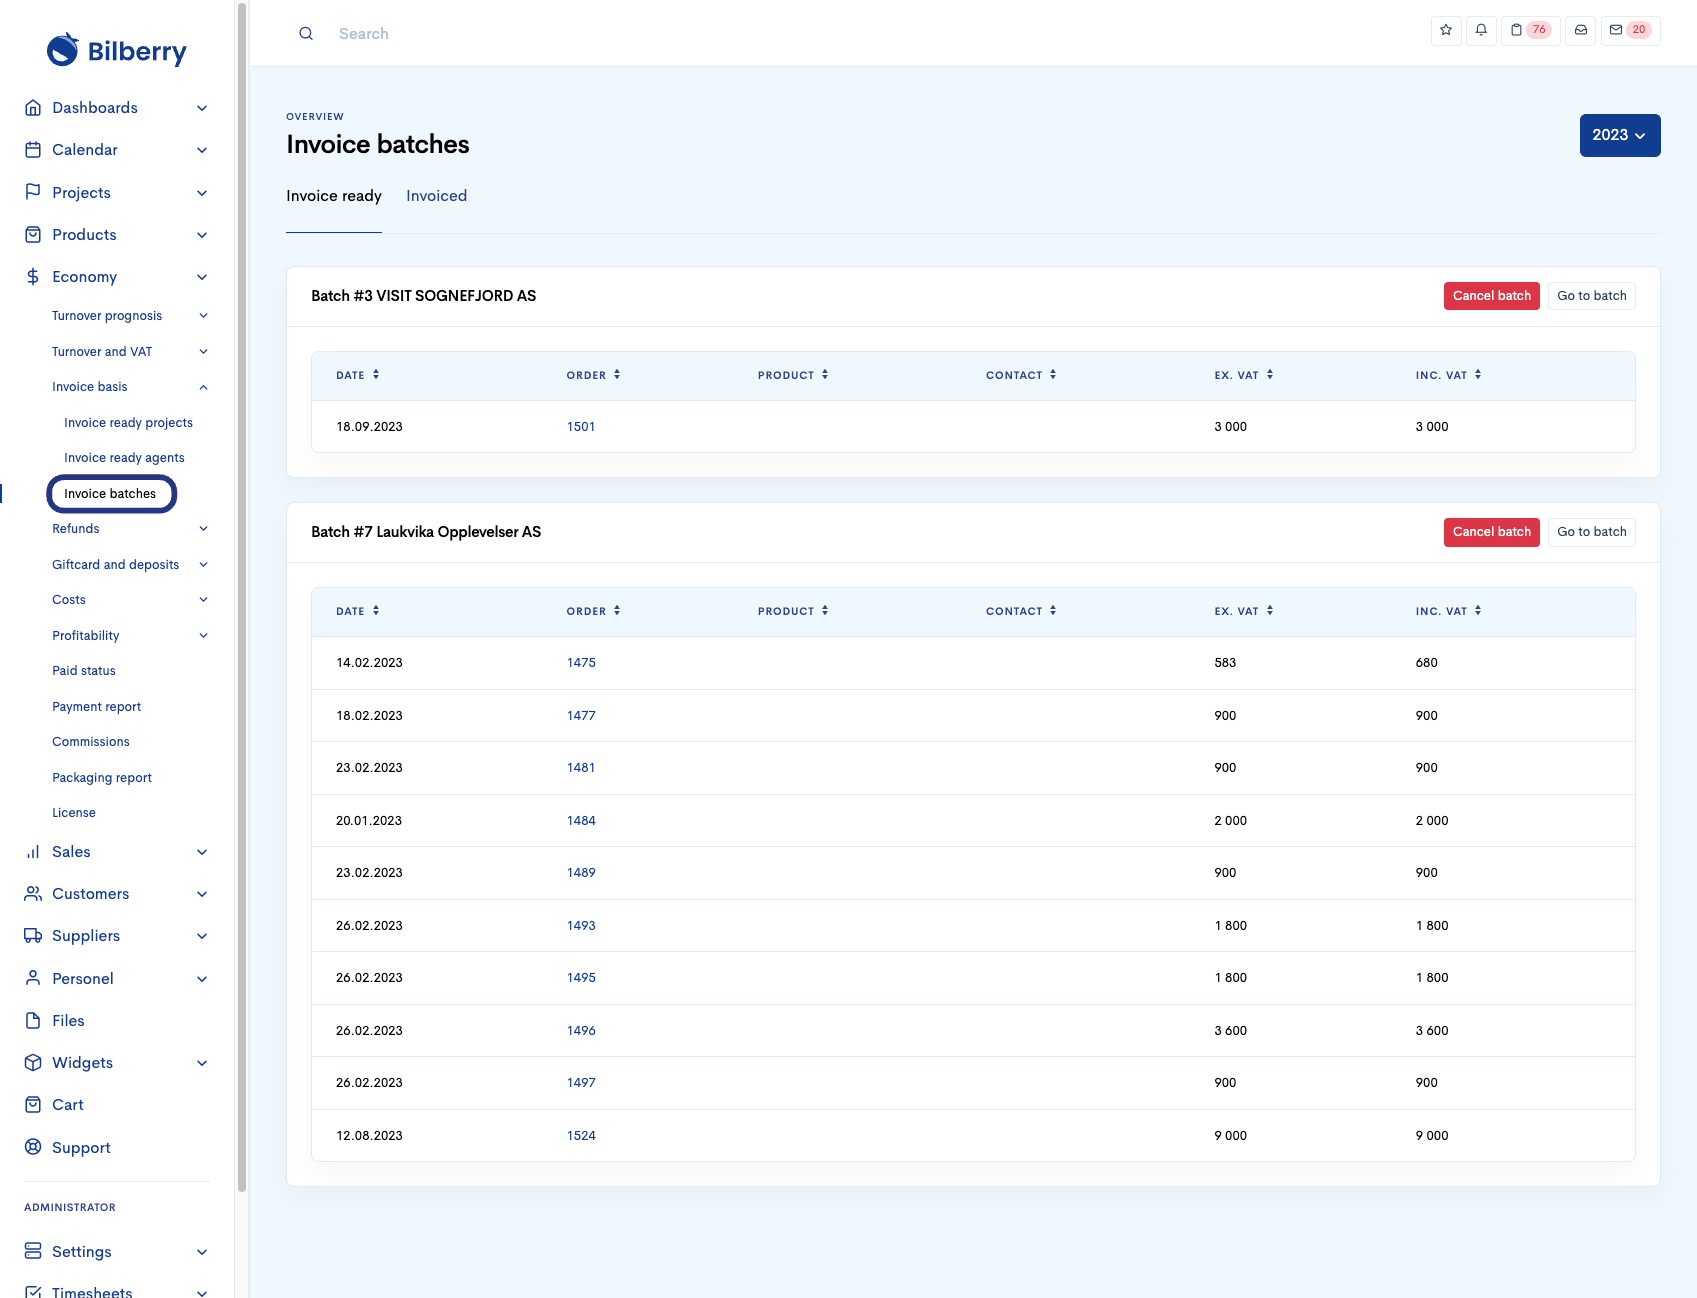Viewport: 1697px width, 1298px height.
Task: Expand Giftcard and deposits submenu
Action: tap(203, 565)
